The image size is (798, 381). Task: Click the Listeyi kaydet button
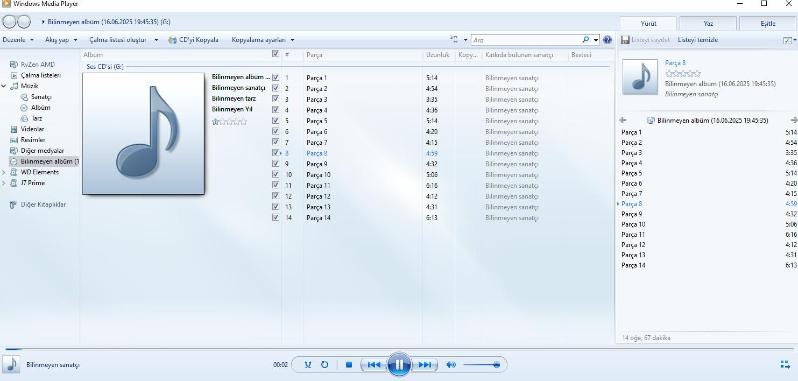645,40
